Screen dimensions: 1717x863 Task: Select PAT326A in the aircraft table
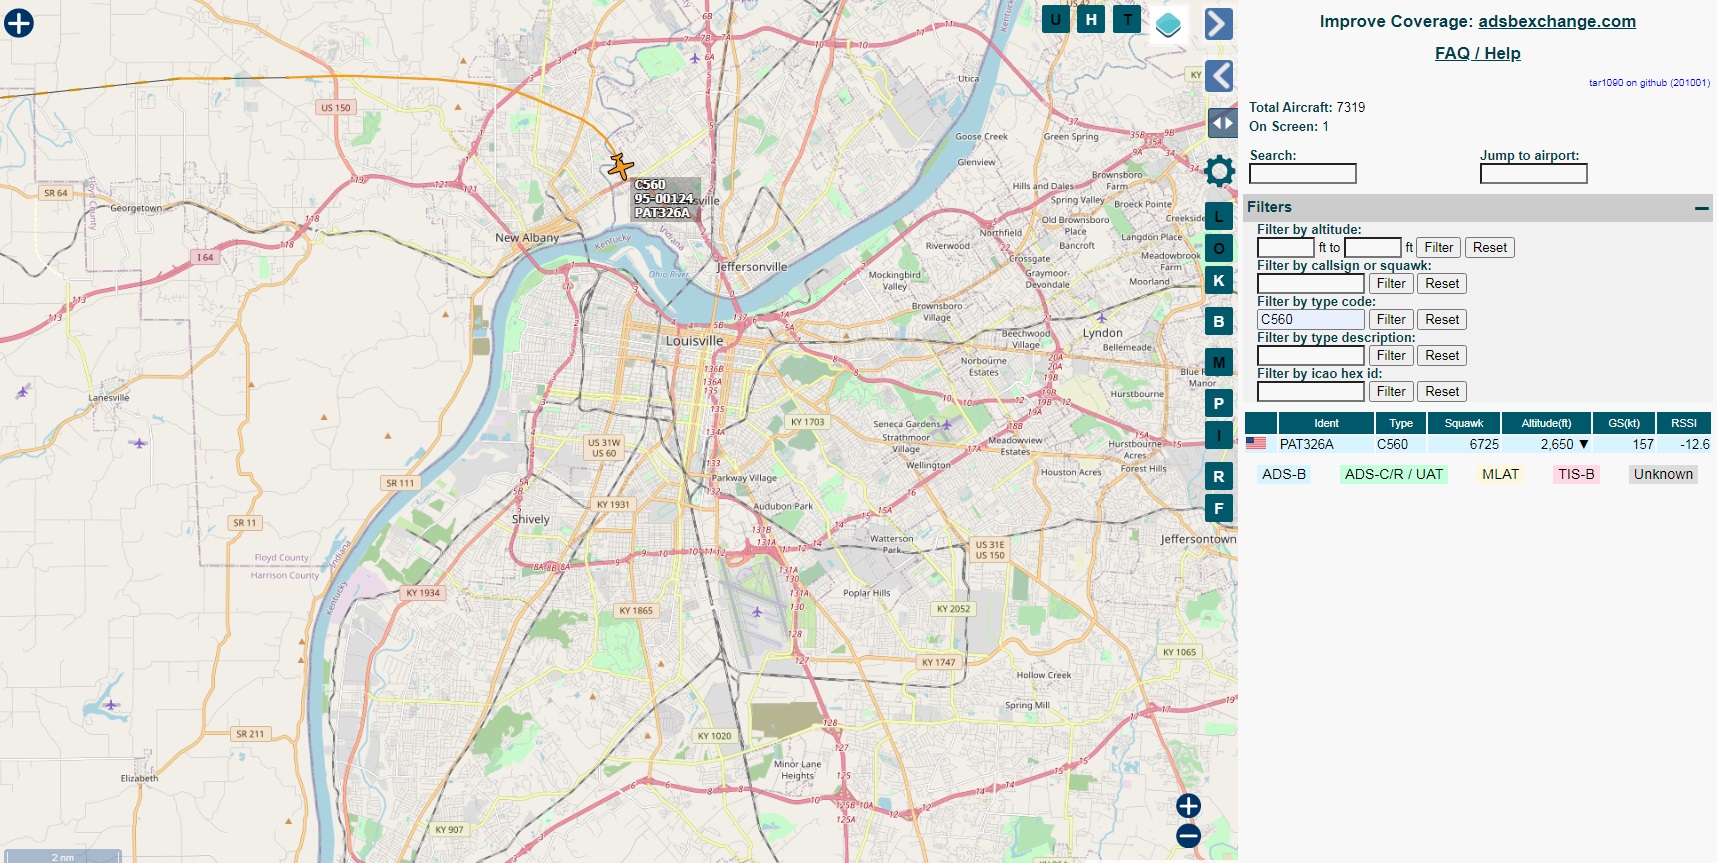(1478, 444)
